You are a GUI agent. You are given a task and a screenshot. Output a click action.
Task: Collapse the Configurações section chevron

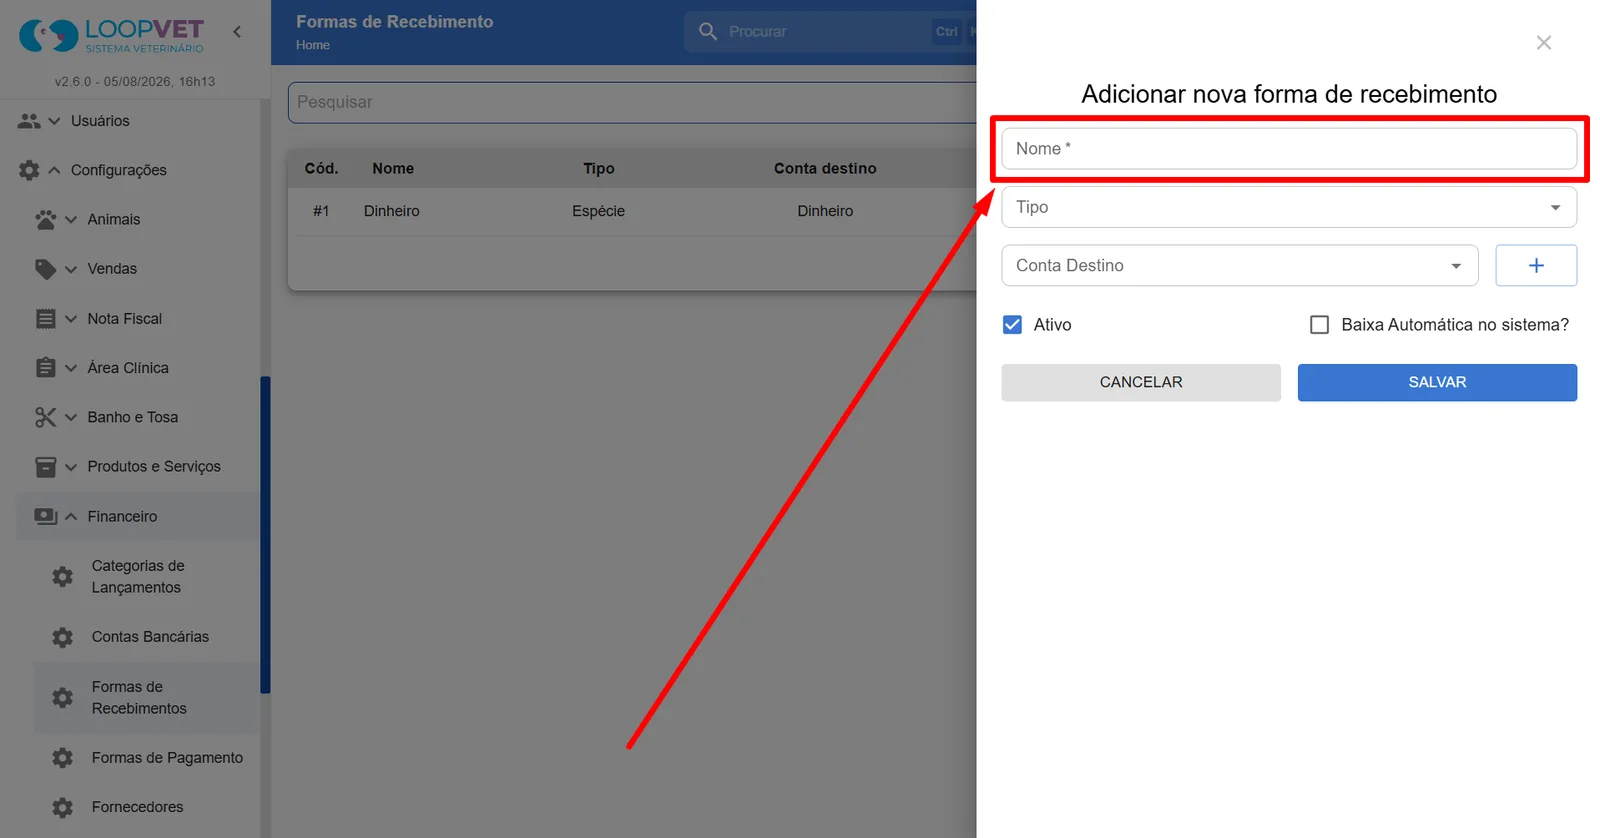(x=55, y=170)
